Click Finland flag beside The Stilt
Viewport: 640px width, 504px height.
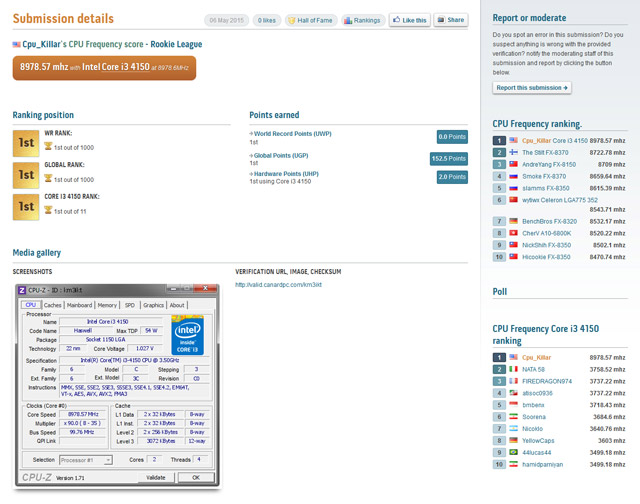[x=513, y=152]
